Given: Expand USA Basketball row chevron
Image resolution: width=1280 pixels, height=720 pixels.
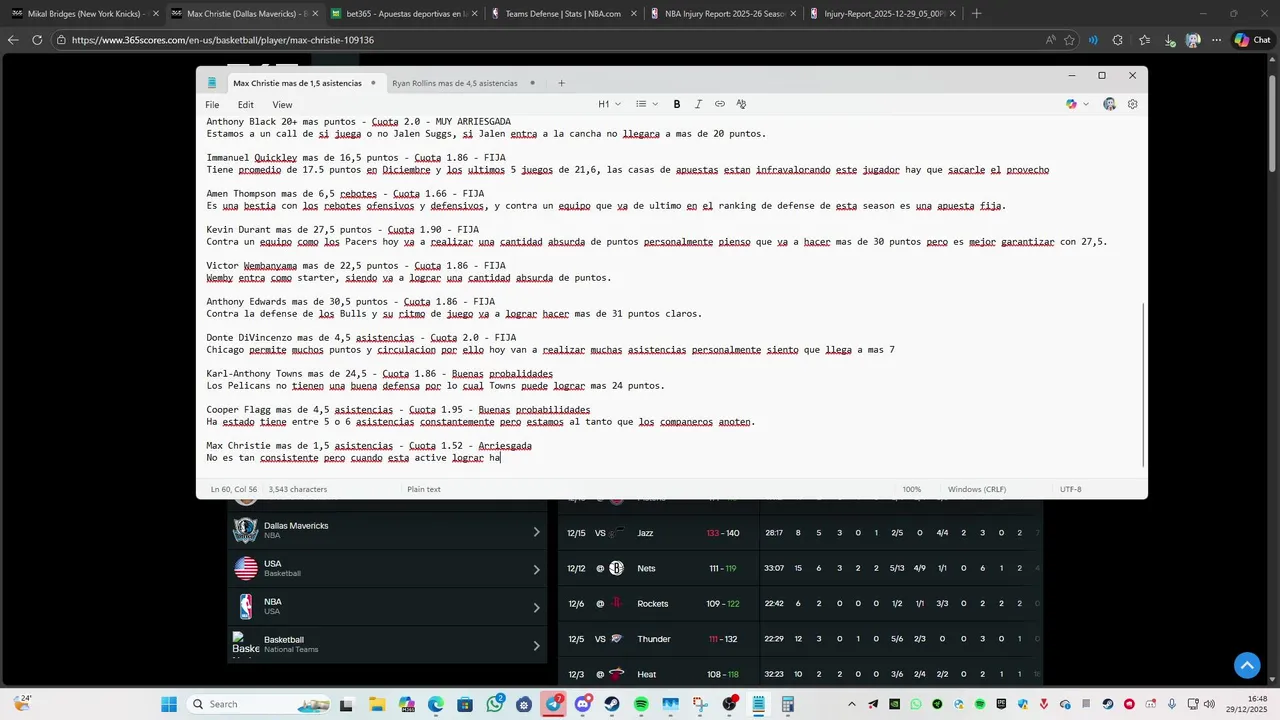Looking at the screenshot, I should point(536,570).
